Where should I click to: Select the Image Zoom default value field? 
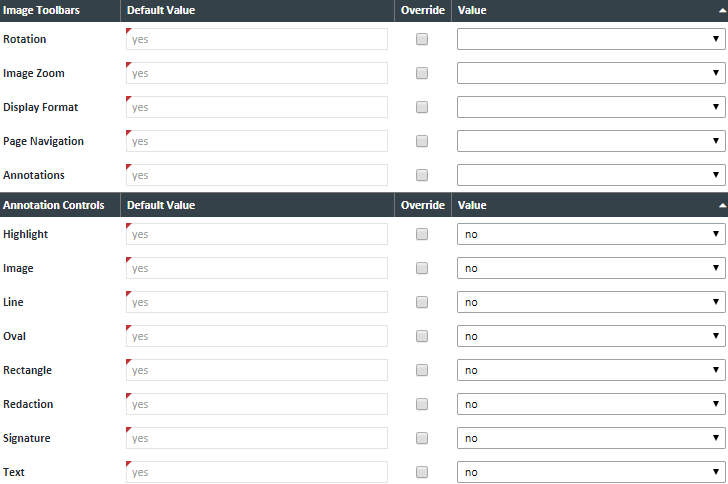click(257, 73)
